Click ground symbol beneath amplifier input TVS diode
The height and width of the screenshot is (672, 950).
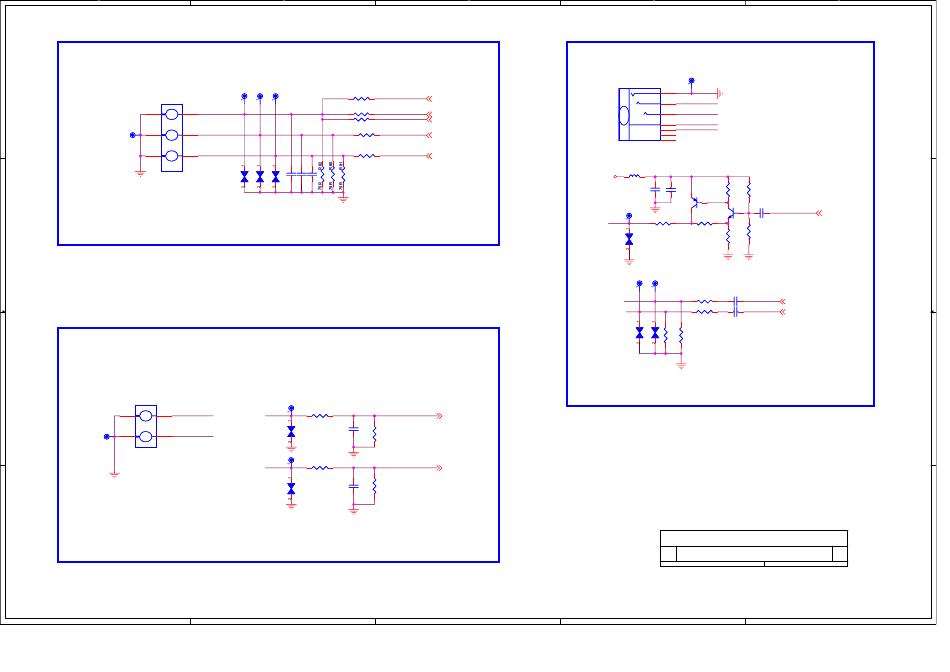[x=629, y=262]
